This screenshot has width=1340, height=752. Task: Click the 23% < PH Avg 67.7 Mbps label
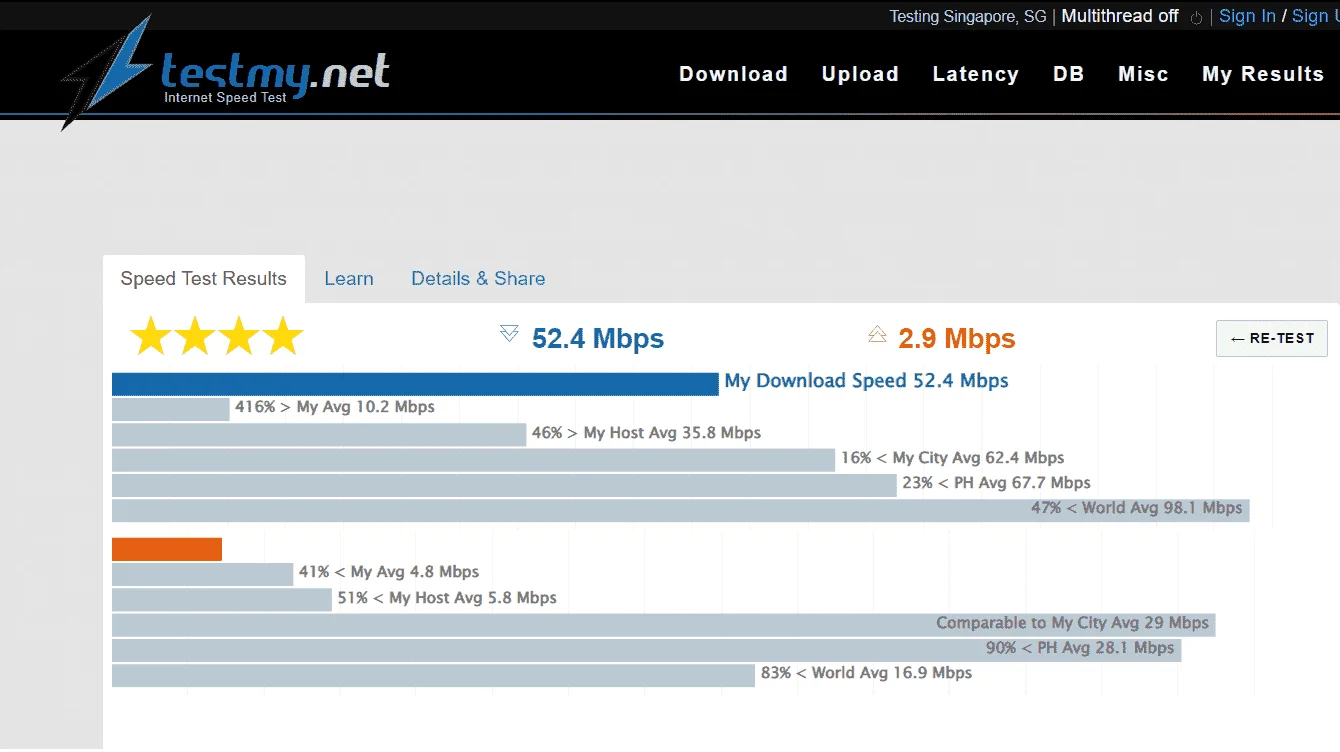pos(996,483)
